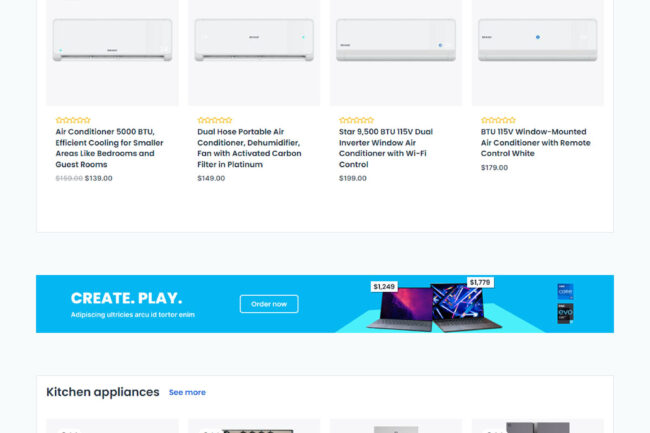
Task: Open the BTU 115V Window-Mounted air conditioner image
Action: (x=538, y=53)
